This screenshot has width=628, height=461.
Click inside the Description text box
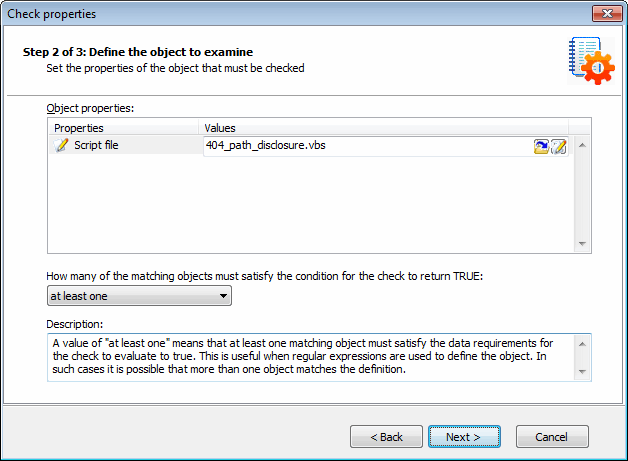tap(312, 357)
